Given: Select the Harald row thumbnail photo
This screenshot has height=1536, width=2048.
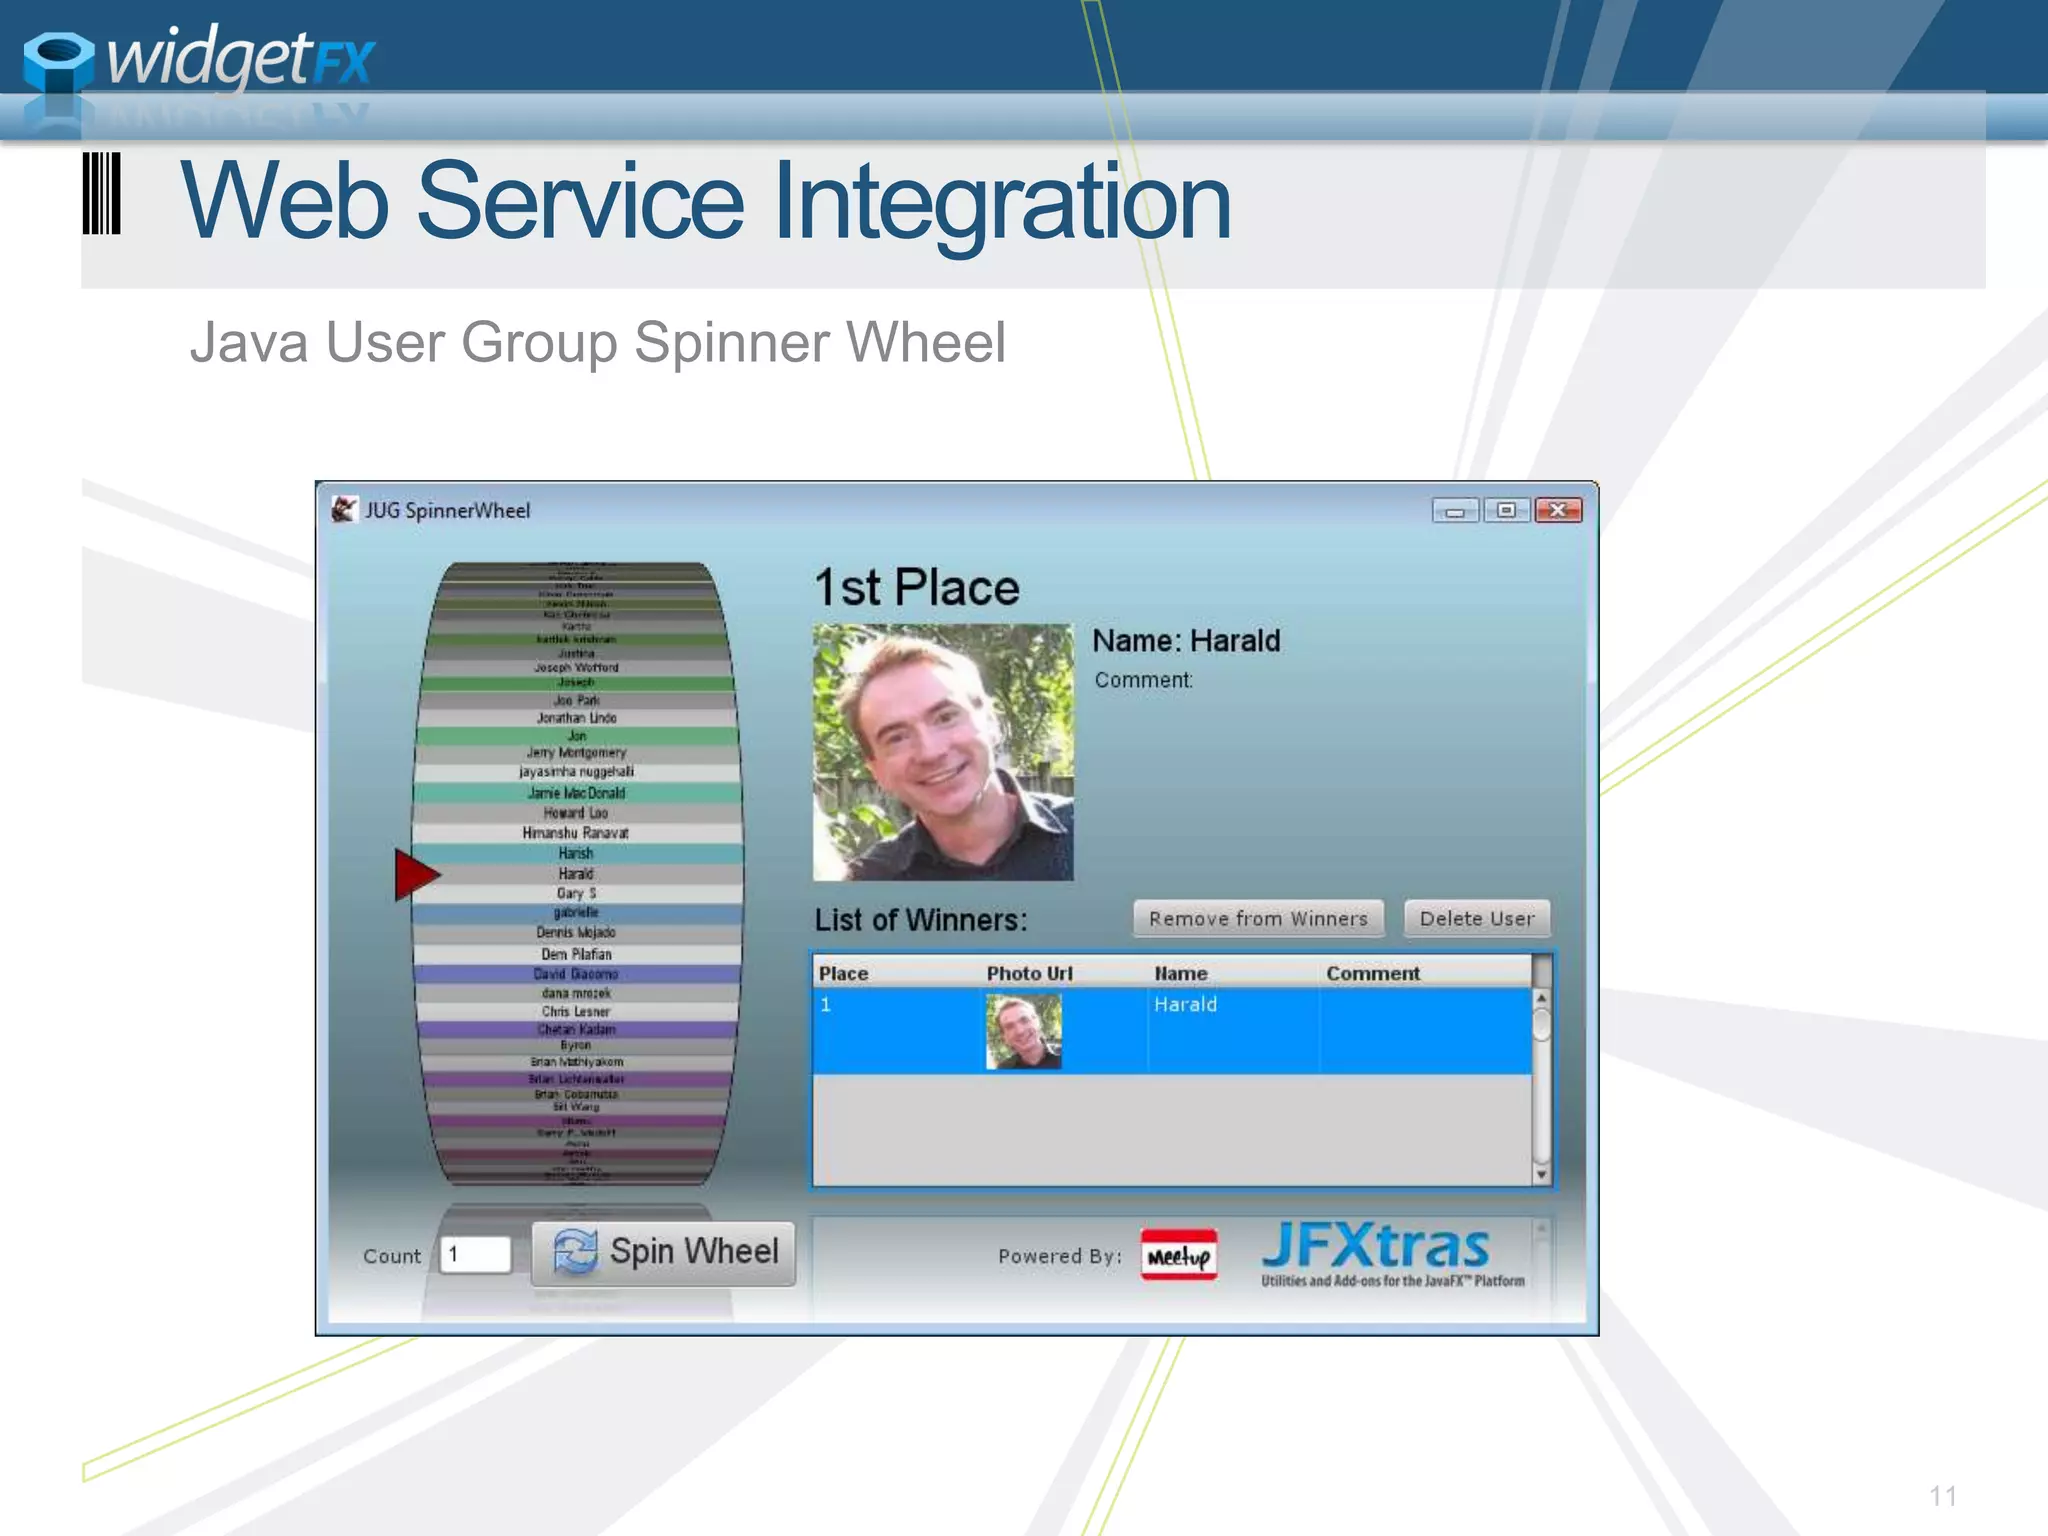Looking at the screenshot, I should (1023, 1032).
